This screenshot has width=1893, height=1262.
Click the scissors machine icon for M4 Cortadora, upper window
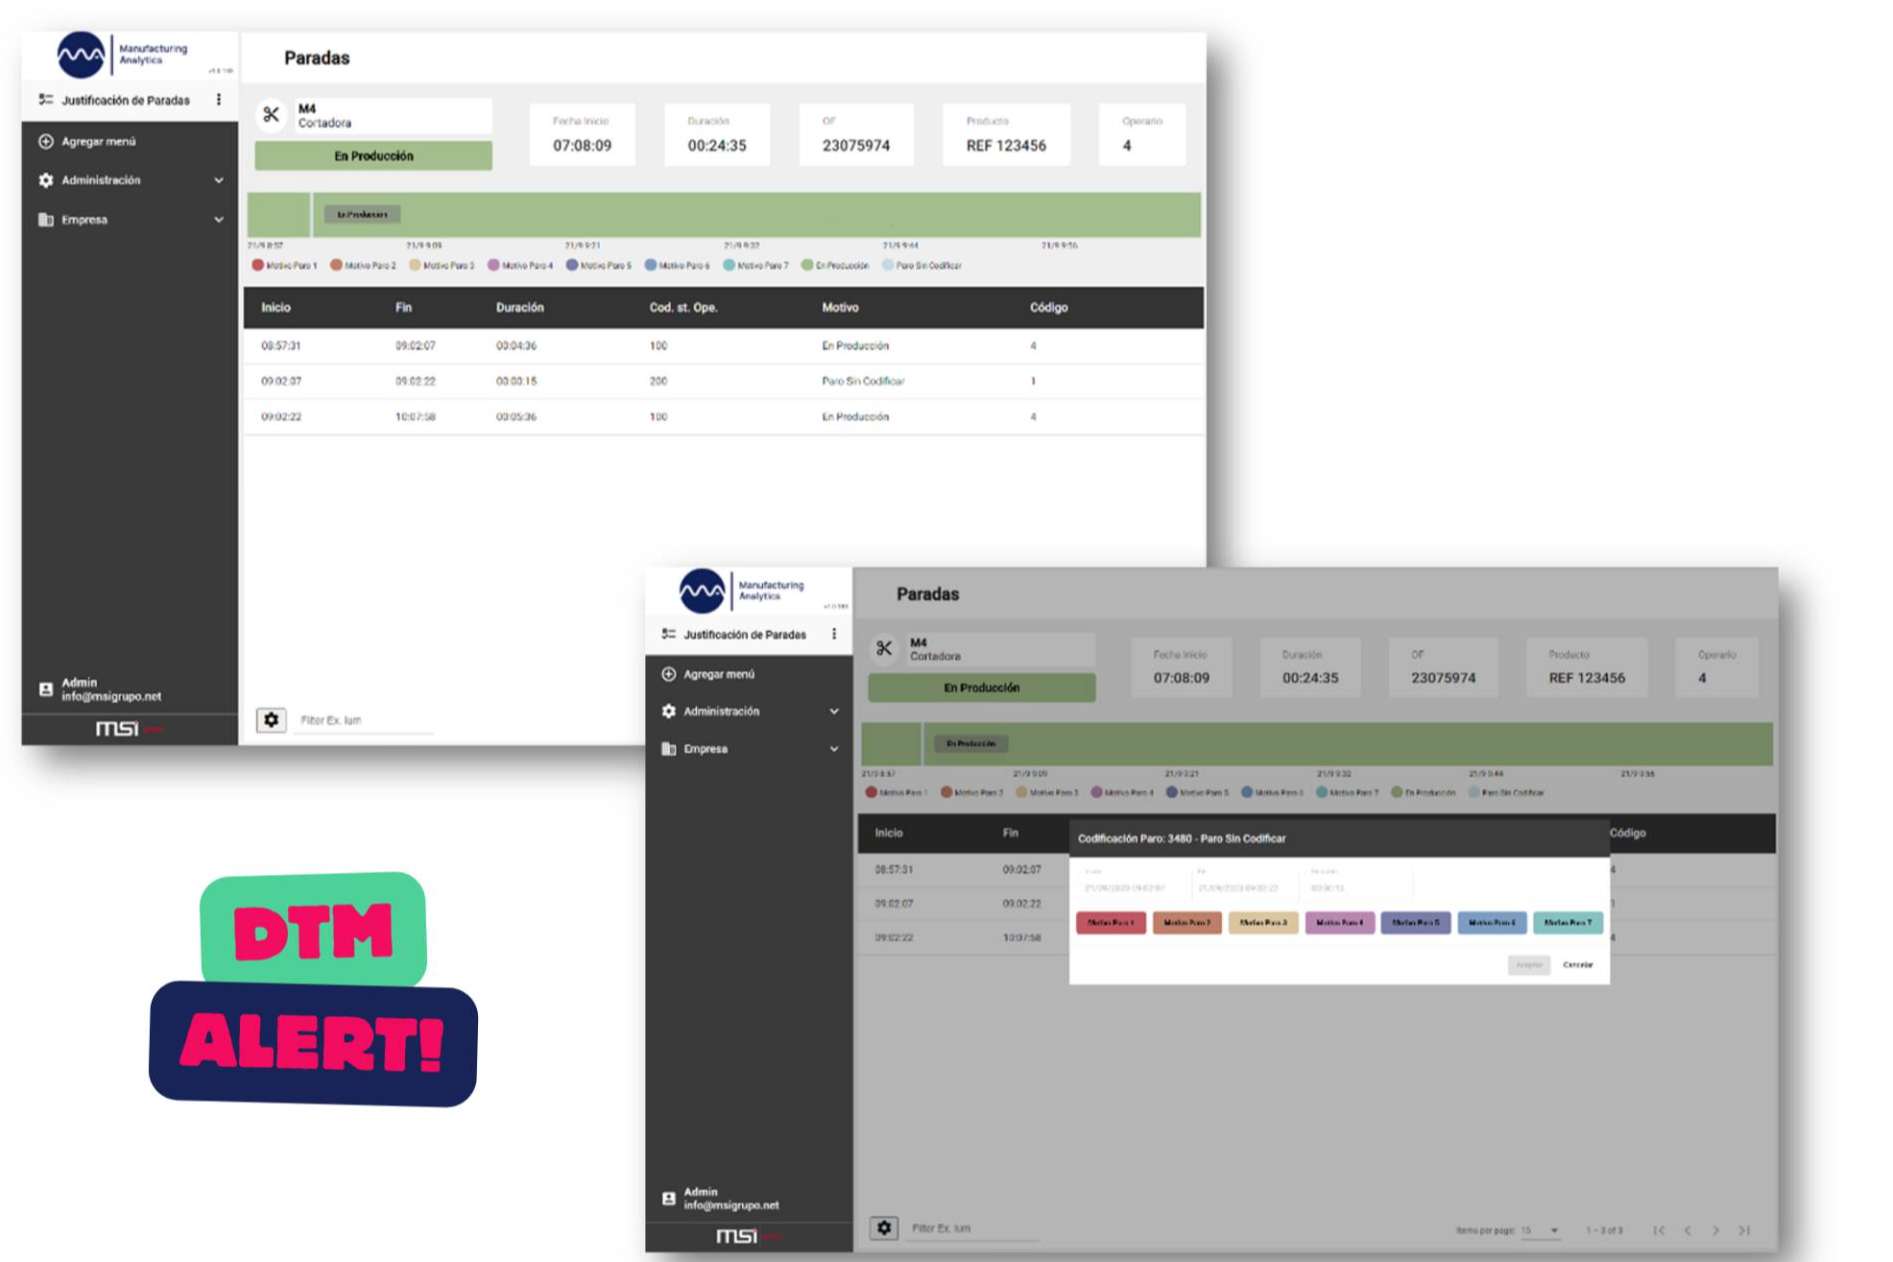coord(271,115)
